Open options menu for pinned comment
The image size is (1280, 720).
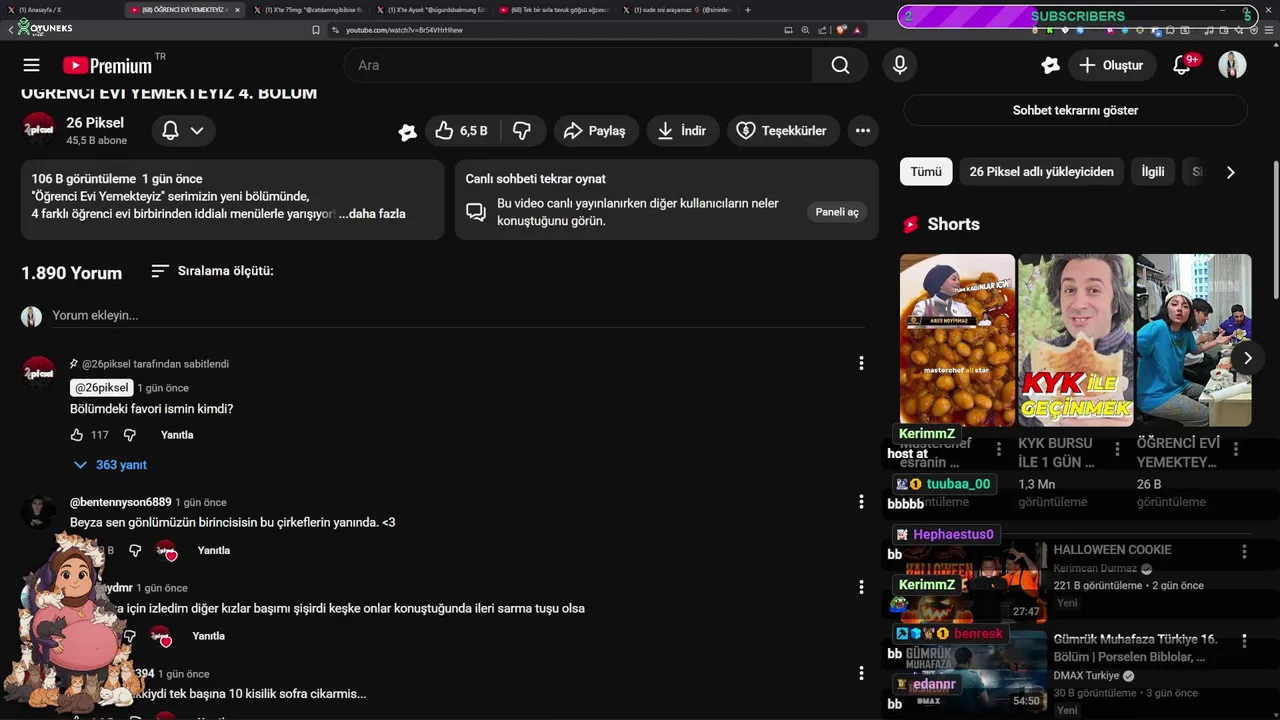(x=861, y=363)
